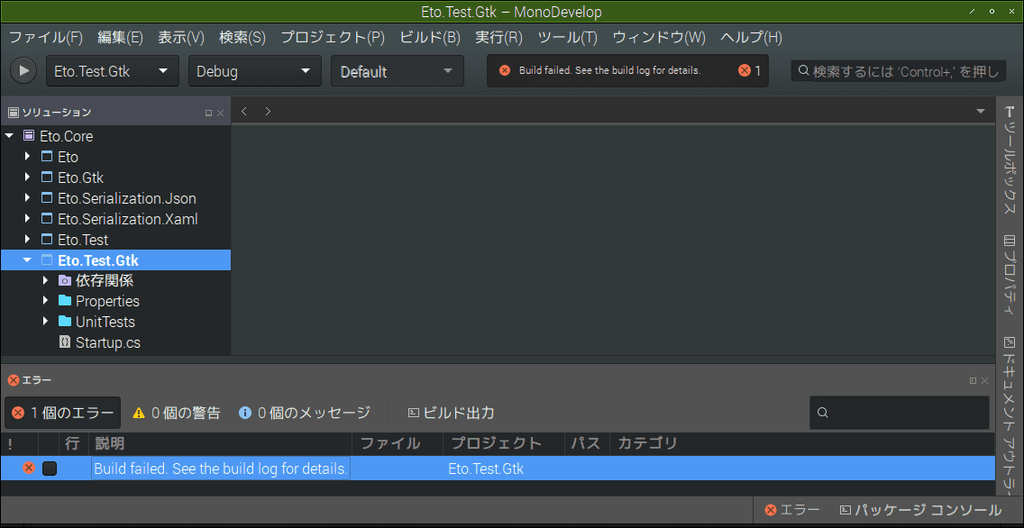Select Eto.Serialization.Json in the solution tree
Image resolution: width=1024 pixels, height=528 pixels.
point(127,198)
